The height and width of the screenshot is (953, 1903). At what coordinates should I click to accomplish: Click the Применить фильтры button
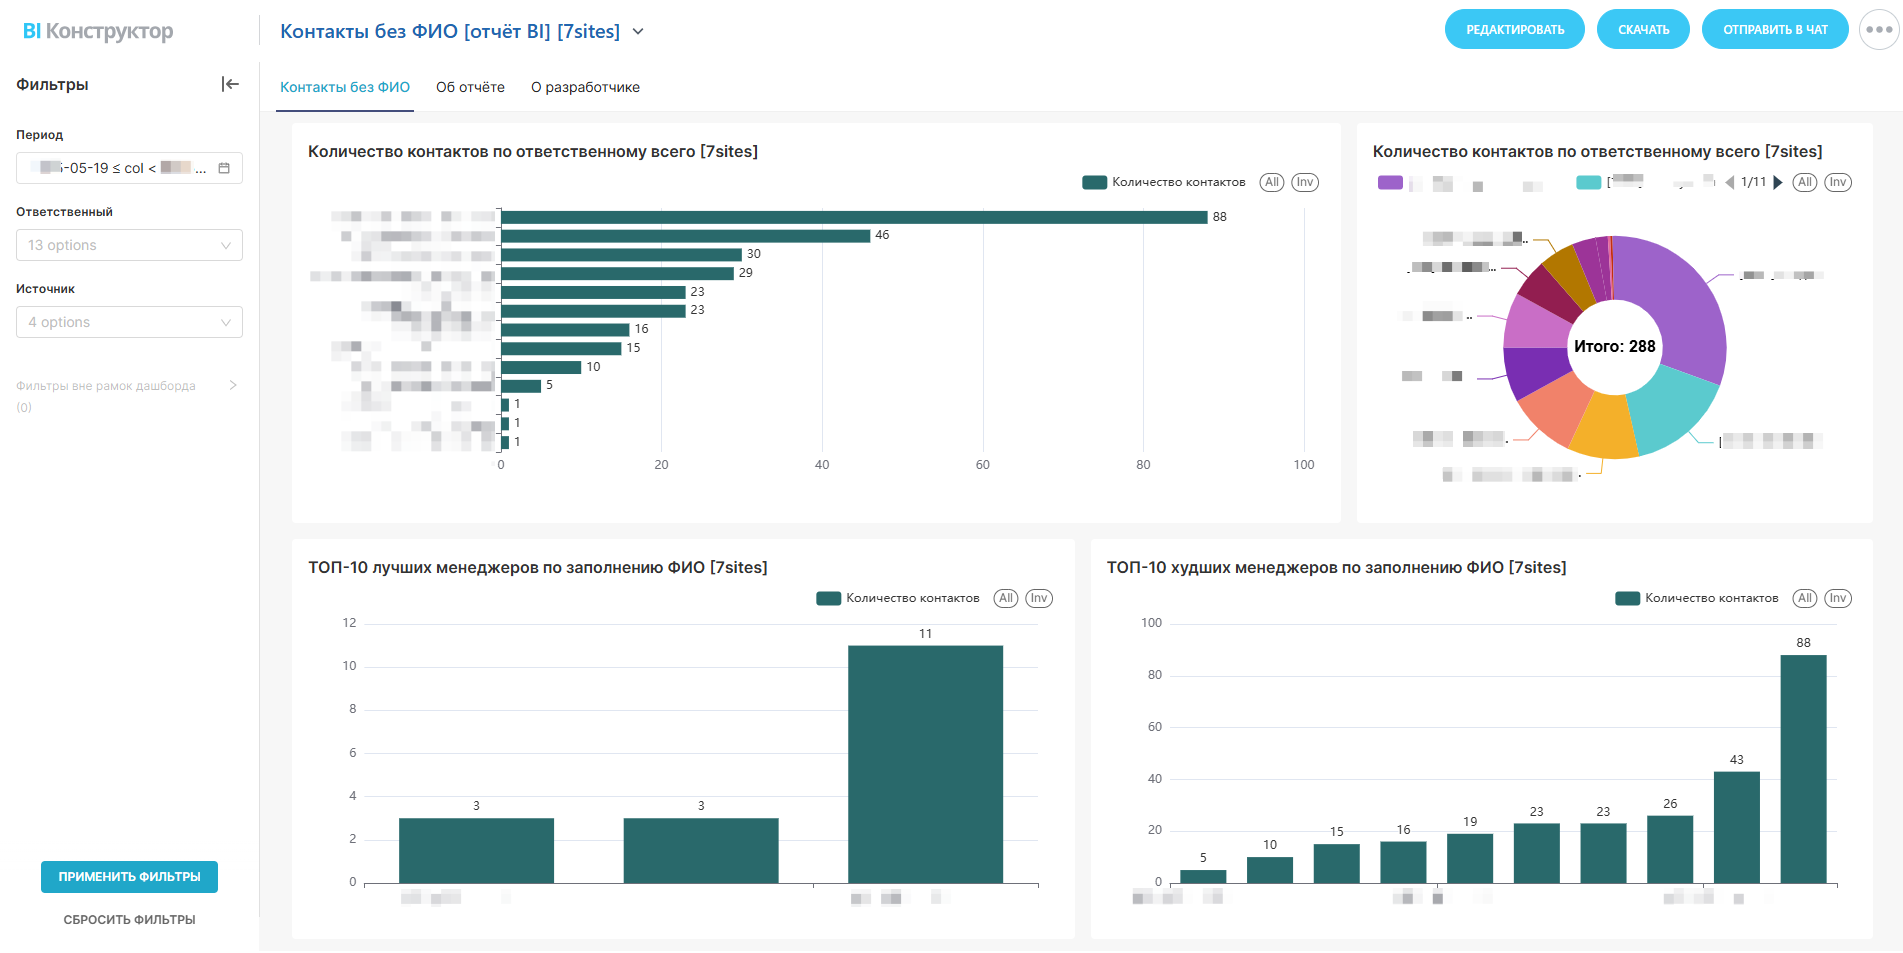click(x=129, y=877)
